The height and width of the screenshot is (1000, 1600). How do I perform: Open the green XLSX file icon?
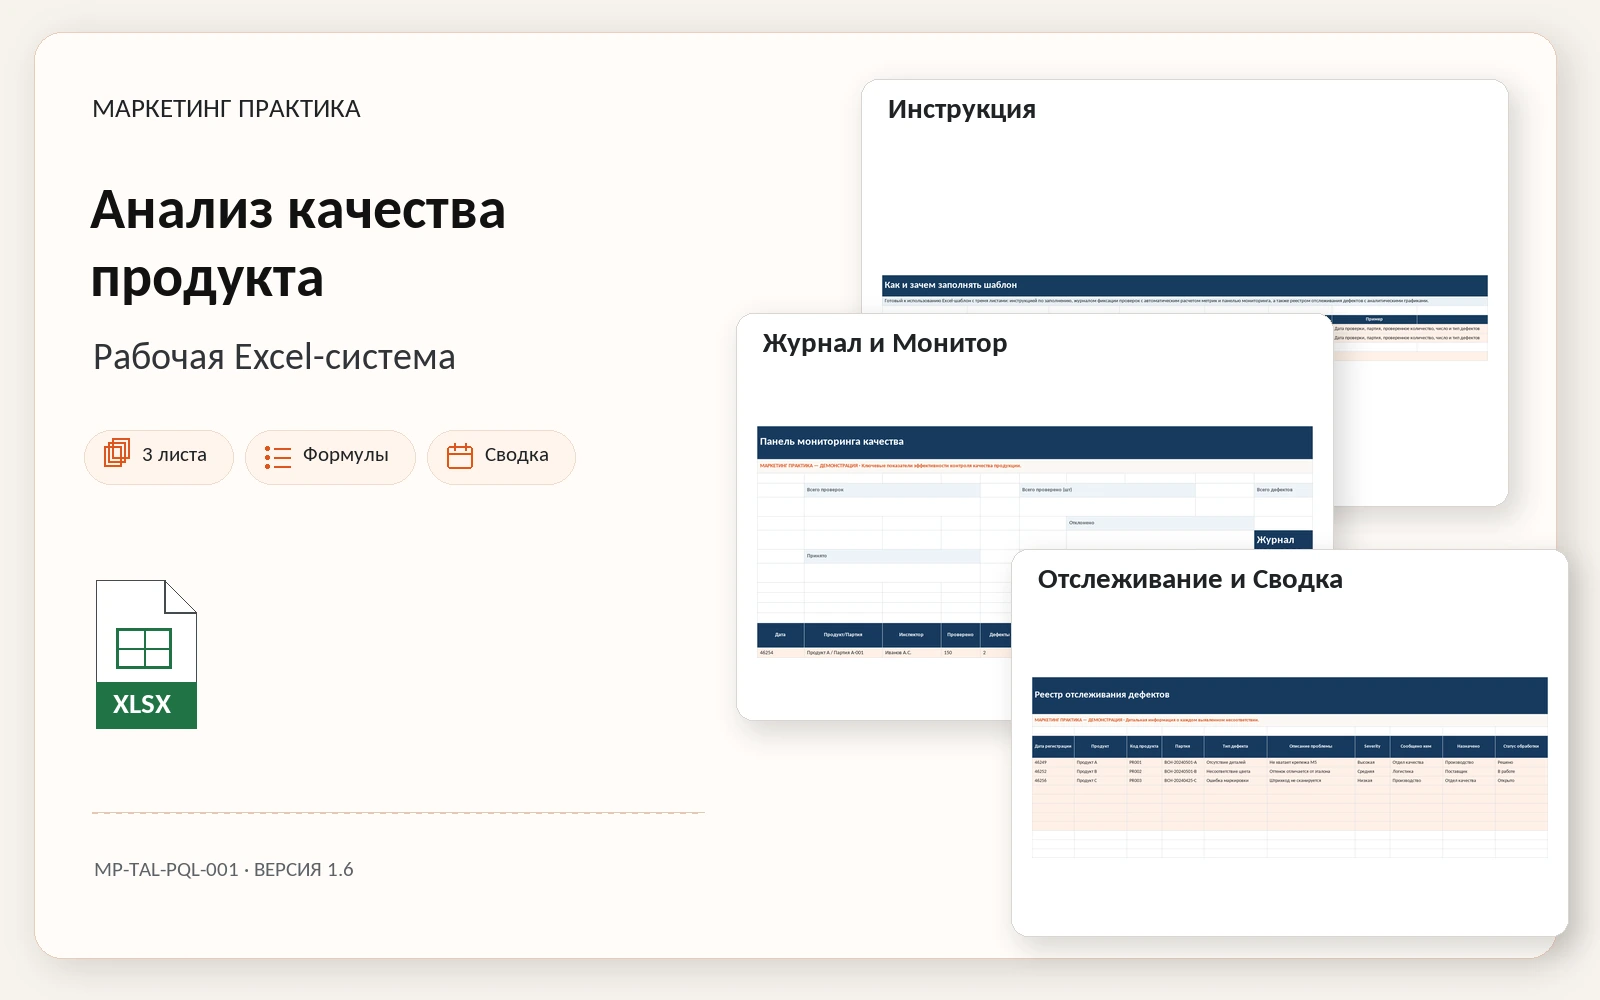146,654
